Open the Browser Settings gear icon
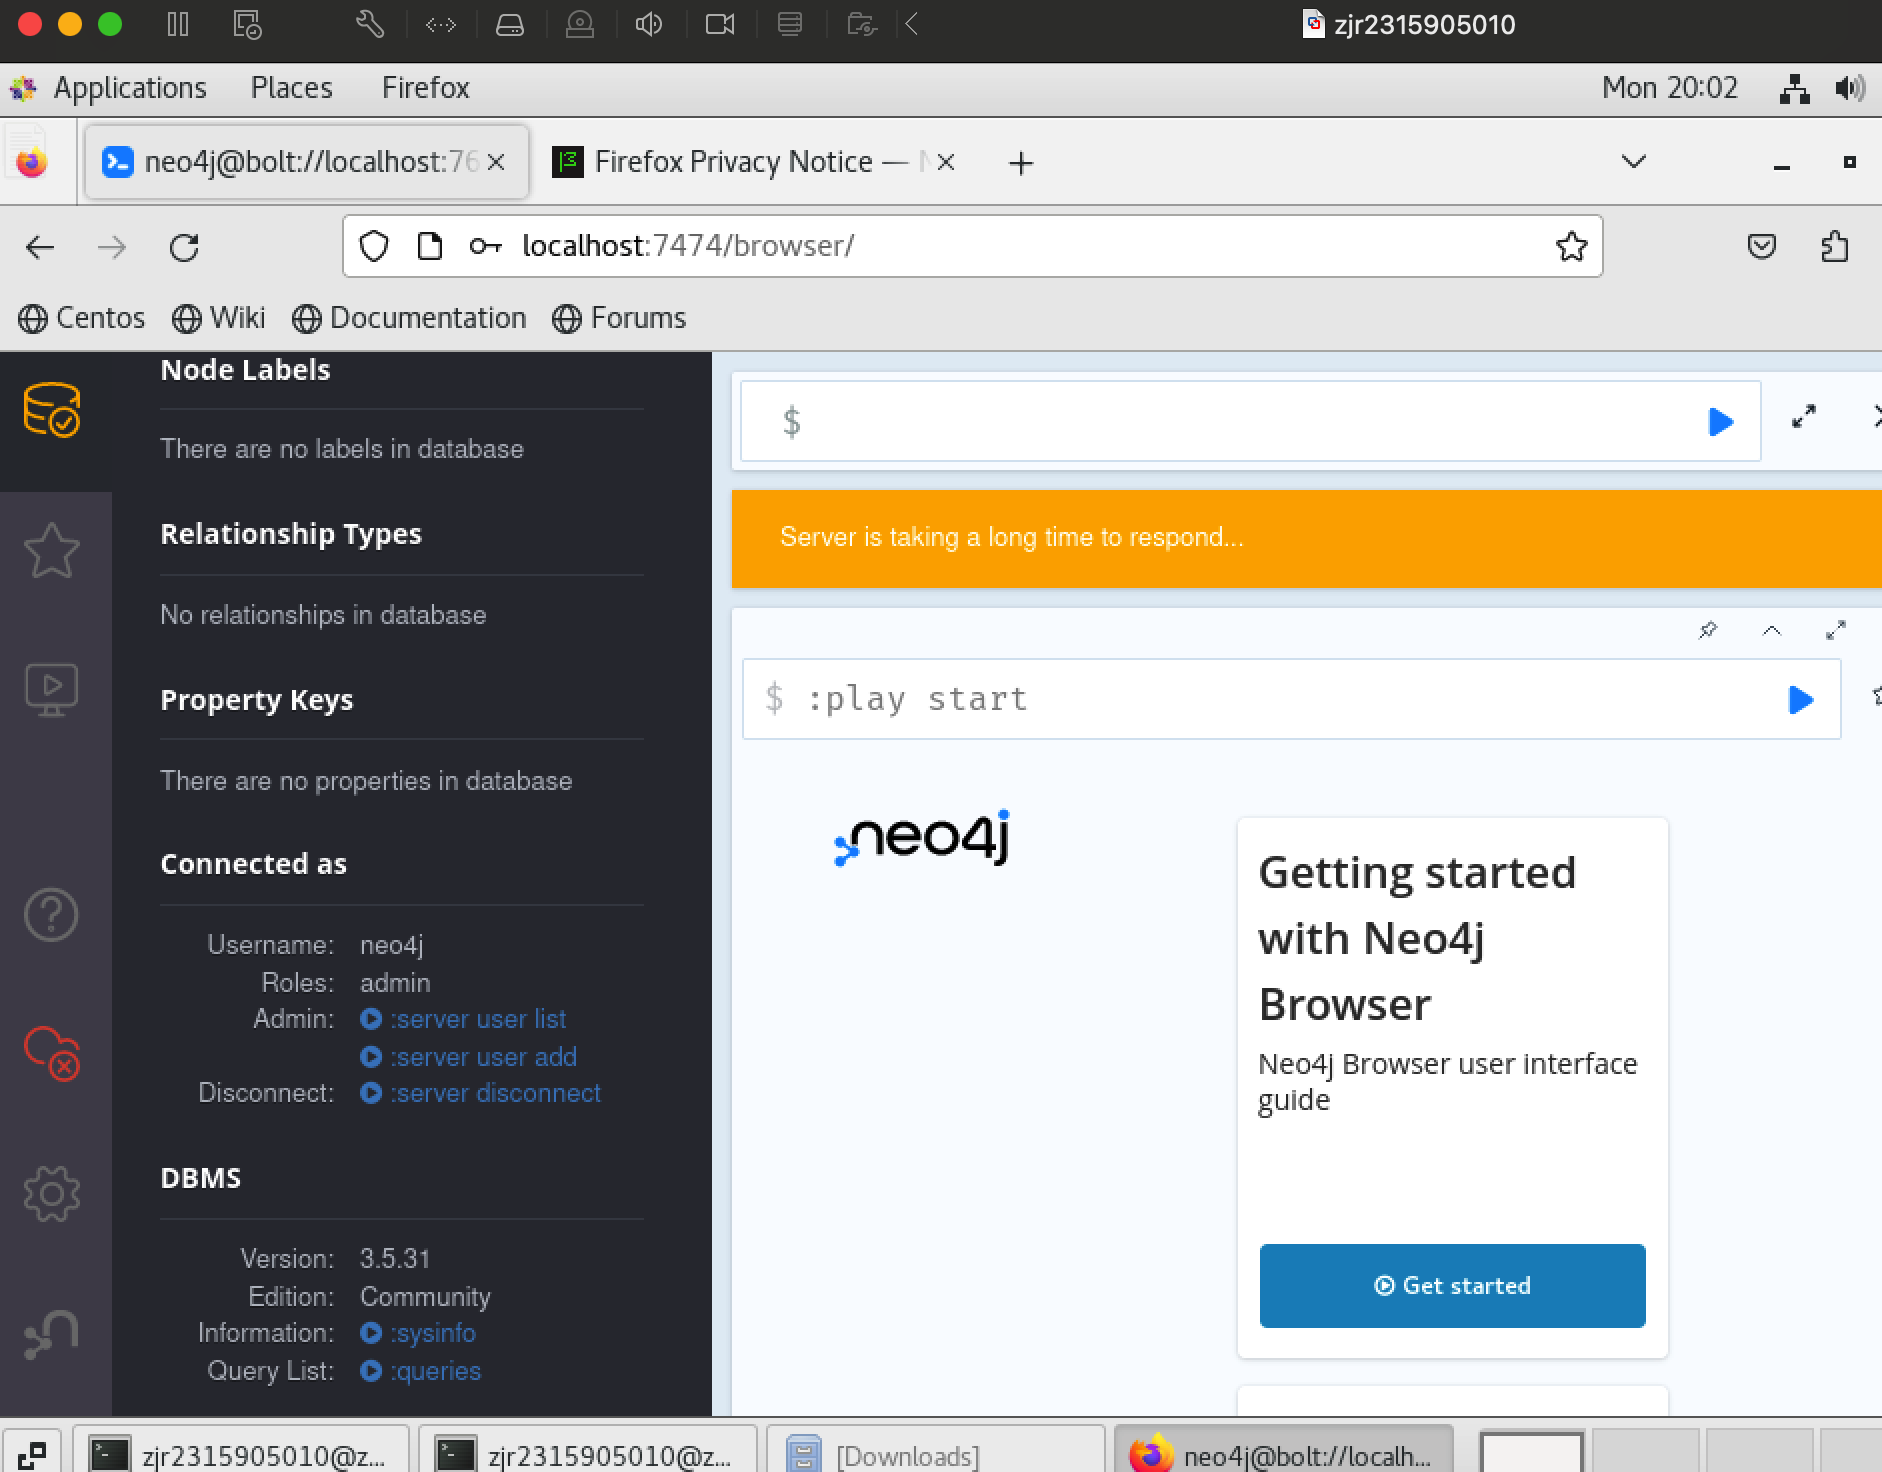Screen dimensions: 1882x1472 52,1194
